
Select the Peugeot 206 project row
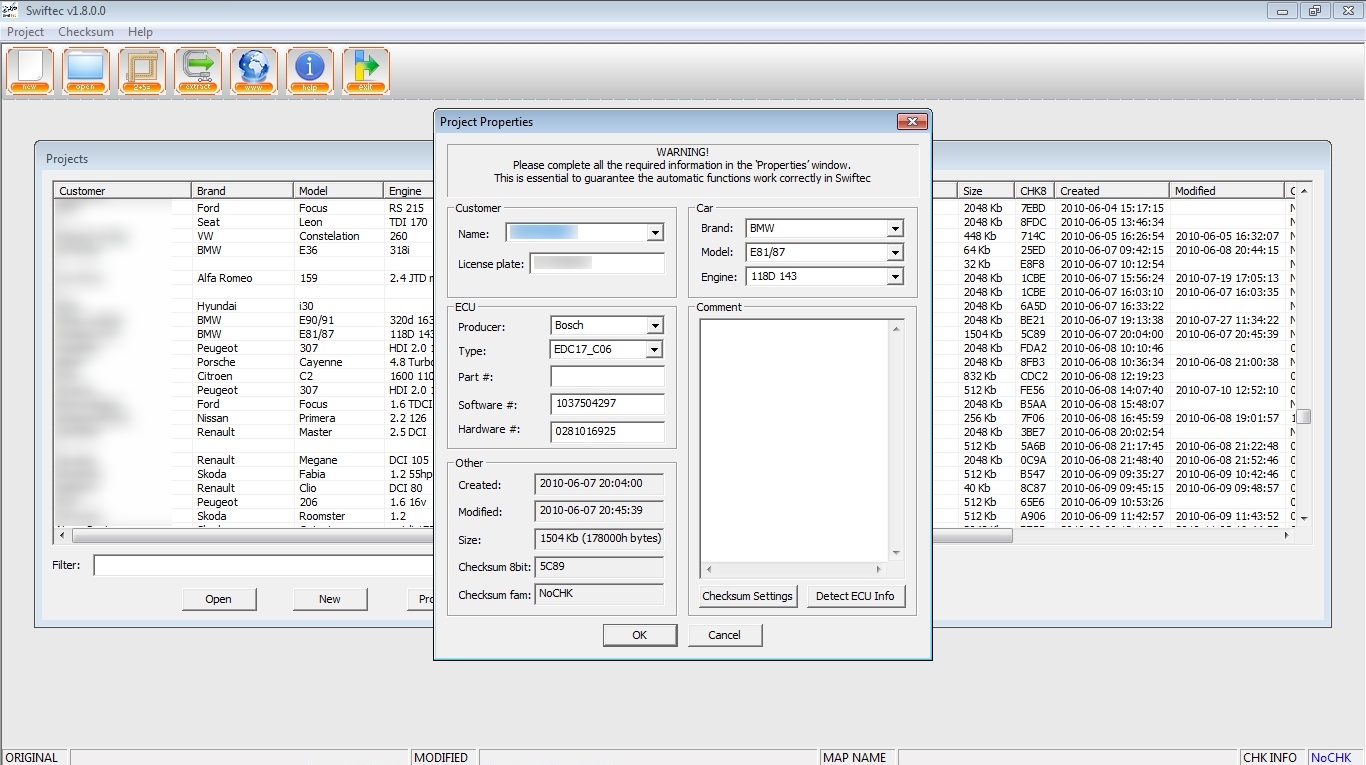click(x=243, y=502)
